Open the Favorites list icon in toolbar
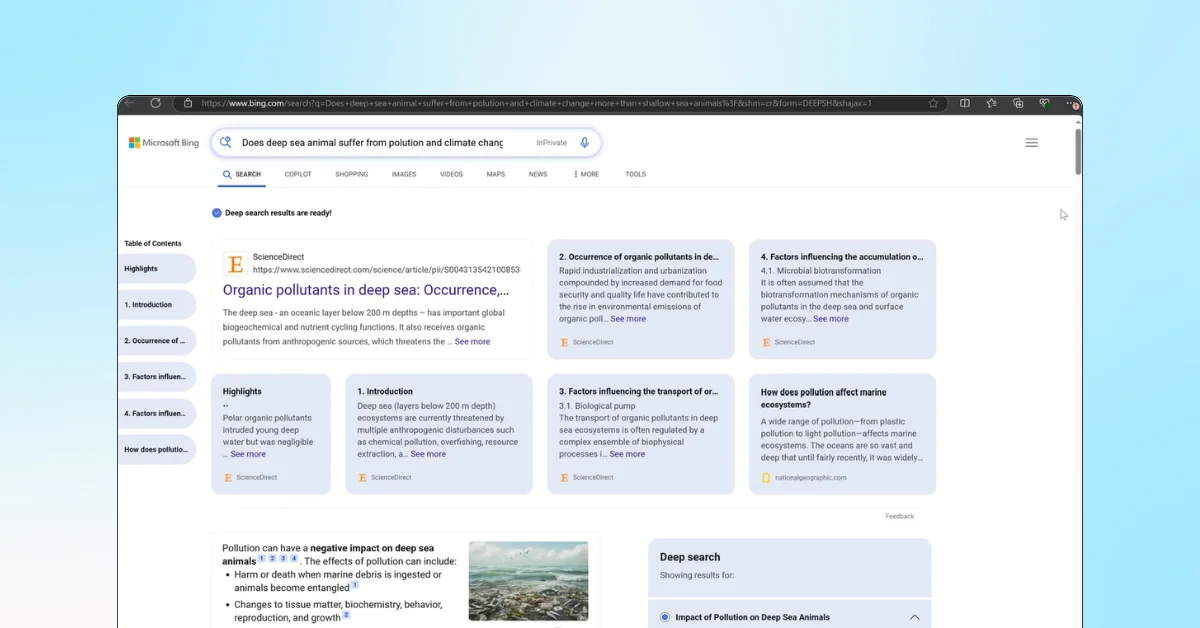The image size is (1200, 628). 991,103
